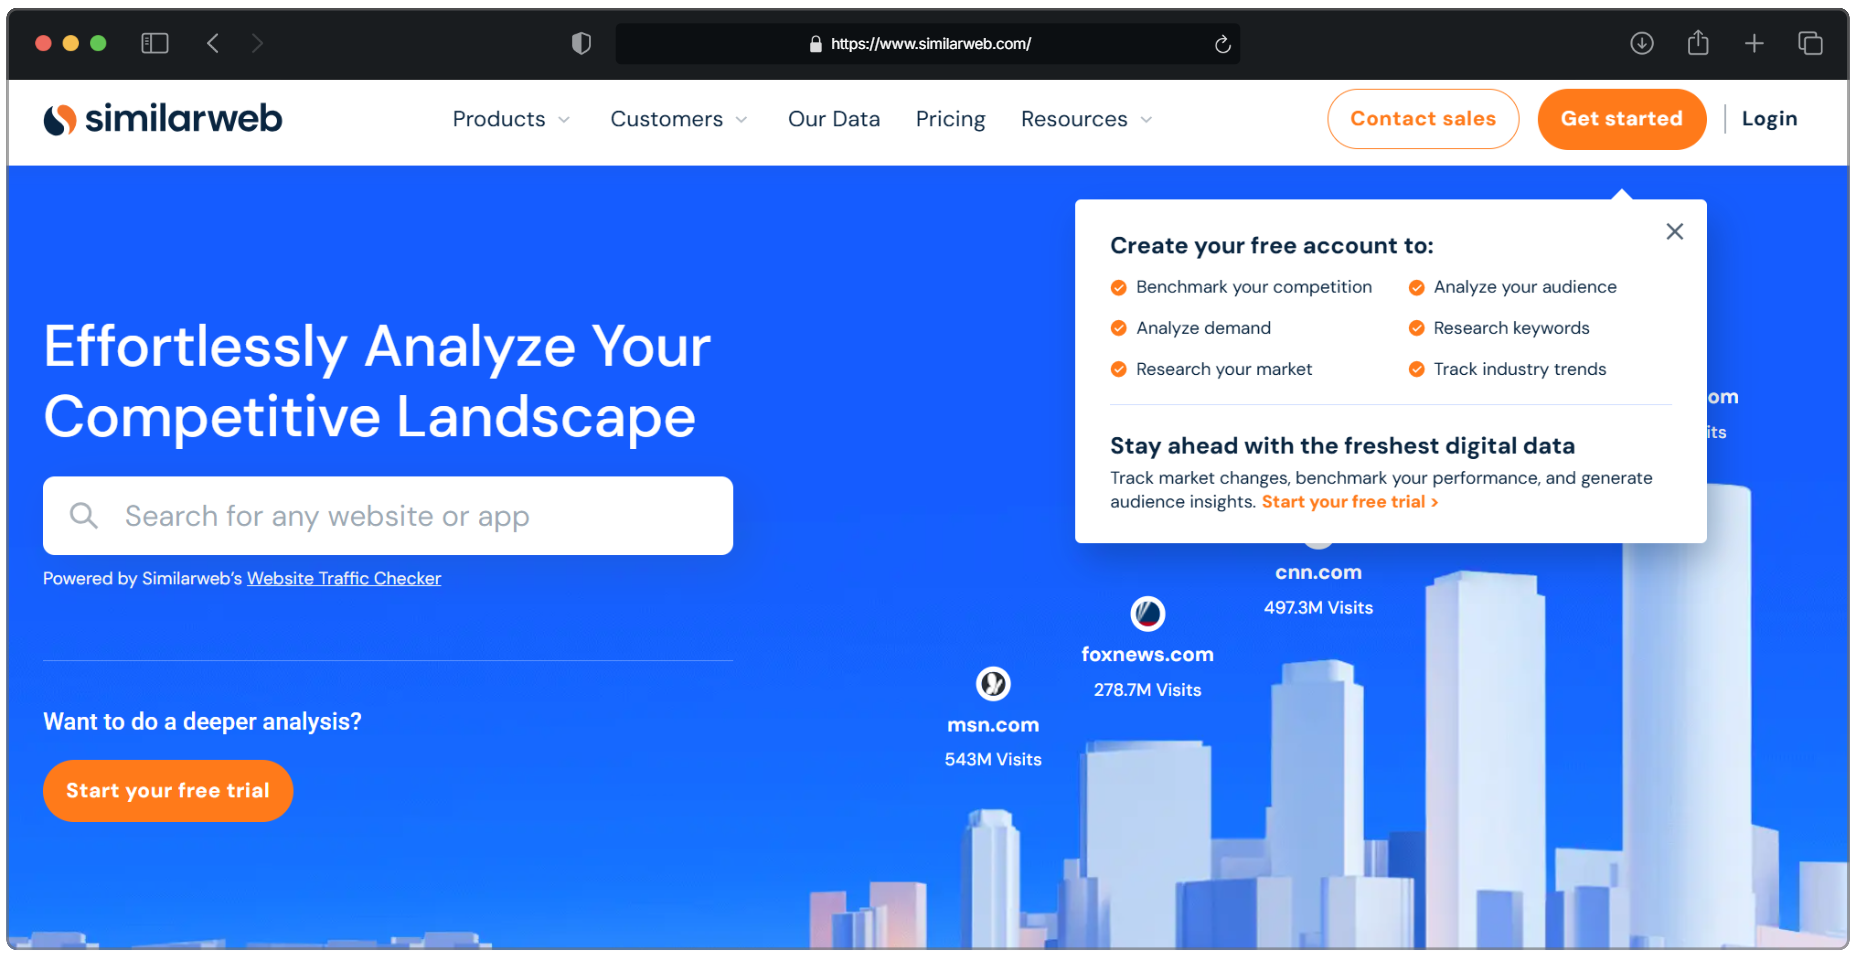The height and width of the screenshot is (963, 1861).
Task: Toggle the Safari sidebar icon
Action: pyautogui.click(x=155, y=43)
